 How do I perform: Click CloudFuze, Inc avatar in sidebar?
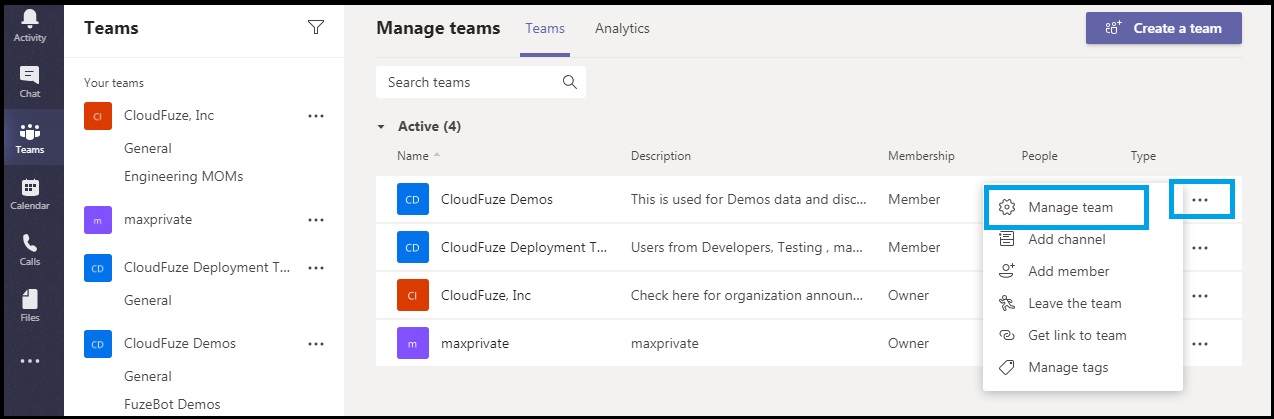(97, 116)
